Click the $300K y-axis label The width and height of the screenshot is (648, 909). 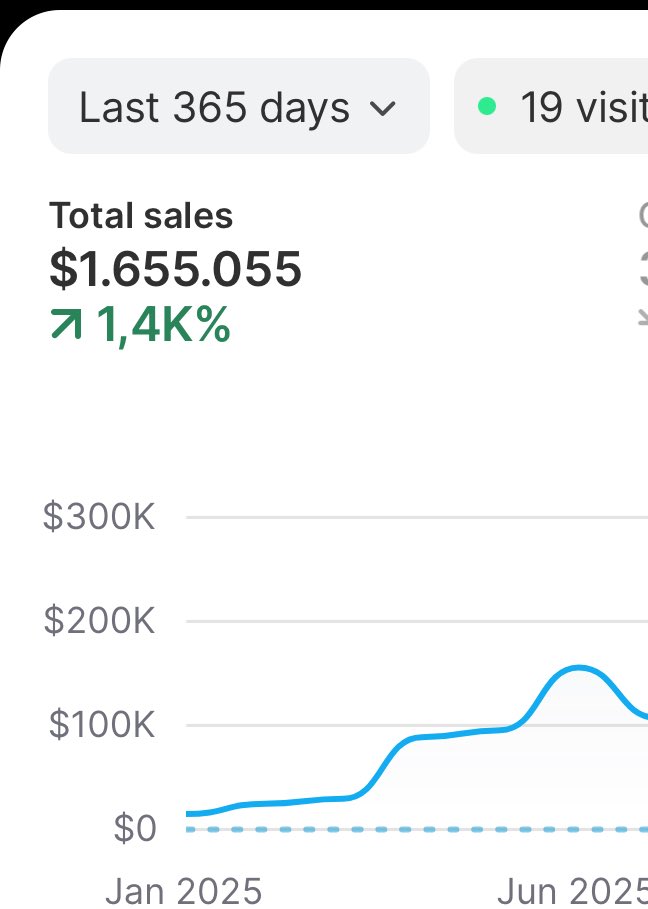tap(99, 517)
